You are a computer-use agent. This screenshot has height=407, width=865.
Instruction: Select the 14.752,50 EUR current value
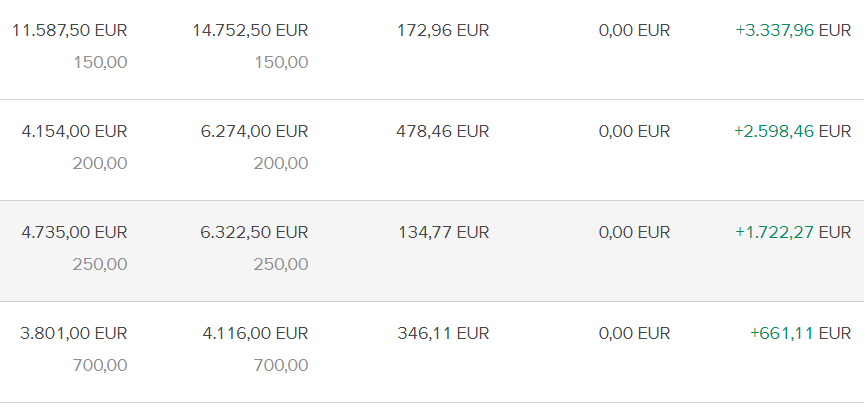coord(250,30)
